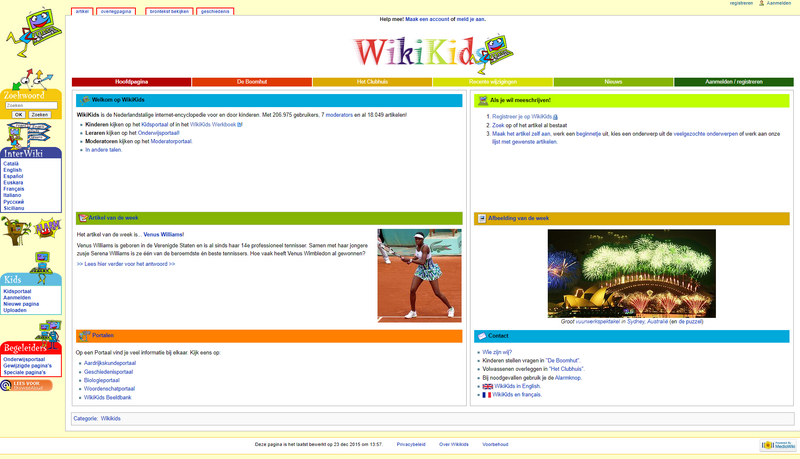Click Uploaden in Kids box

pyautogui.click(x=15, y=310)
